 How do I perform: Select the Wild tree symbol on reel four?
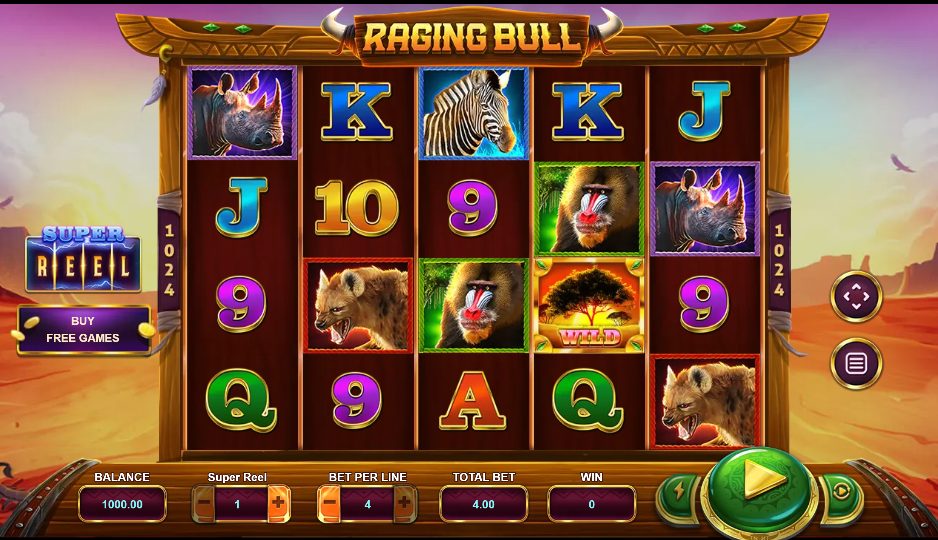click(x=589, y=305)
